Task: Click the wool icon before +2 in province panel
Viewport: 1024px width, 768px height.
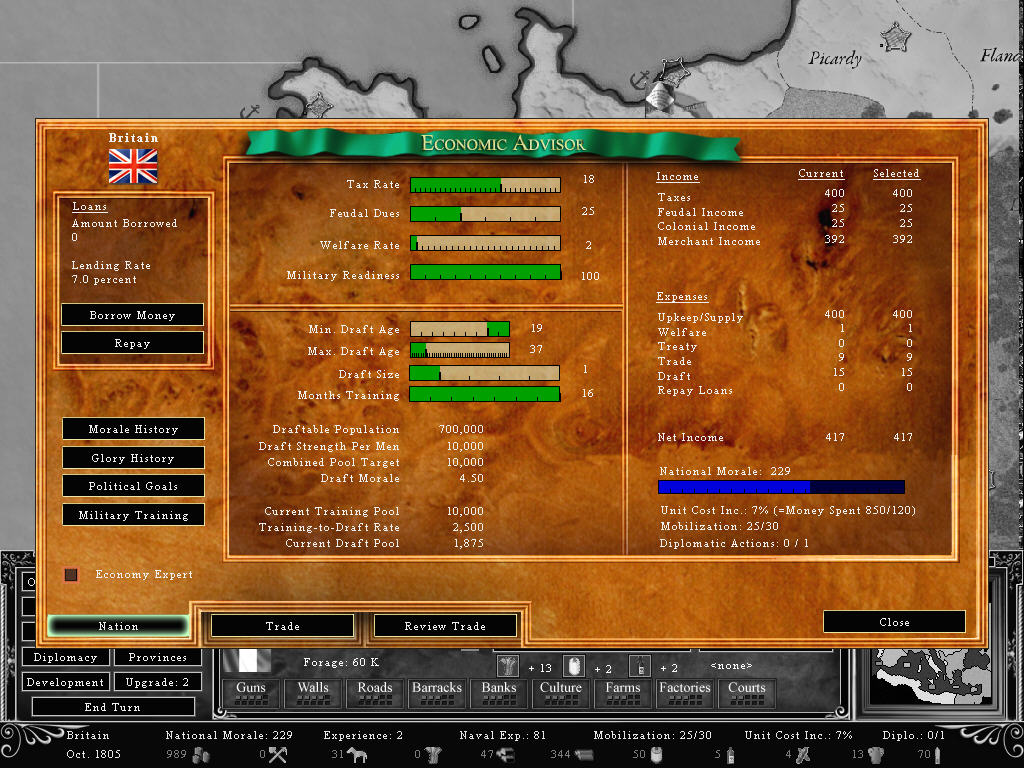Action: 573,667
